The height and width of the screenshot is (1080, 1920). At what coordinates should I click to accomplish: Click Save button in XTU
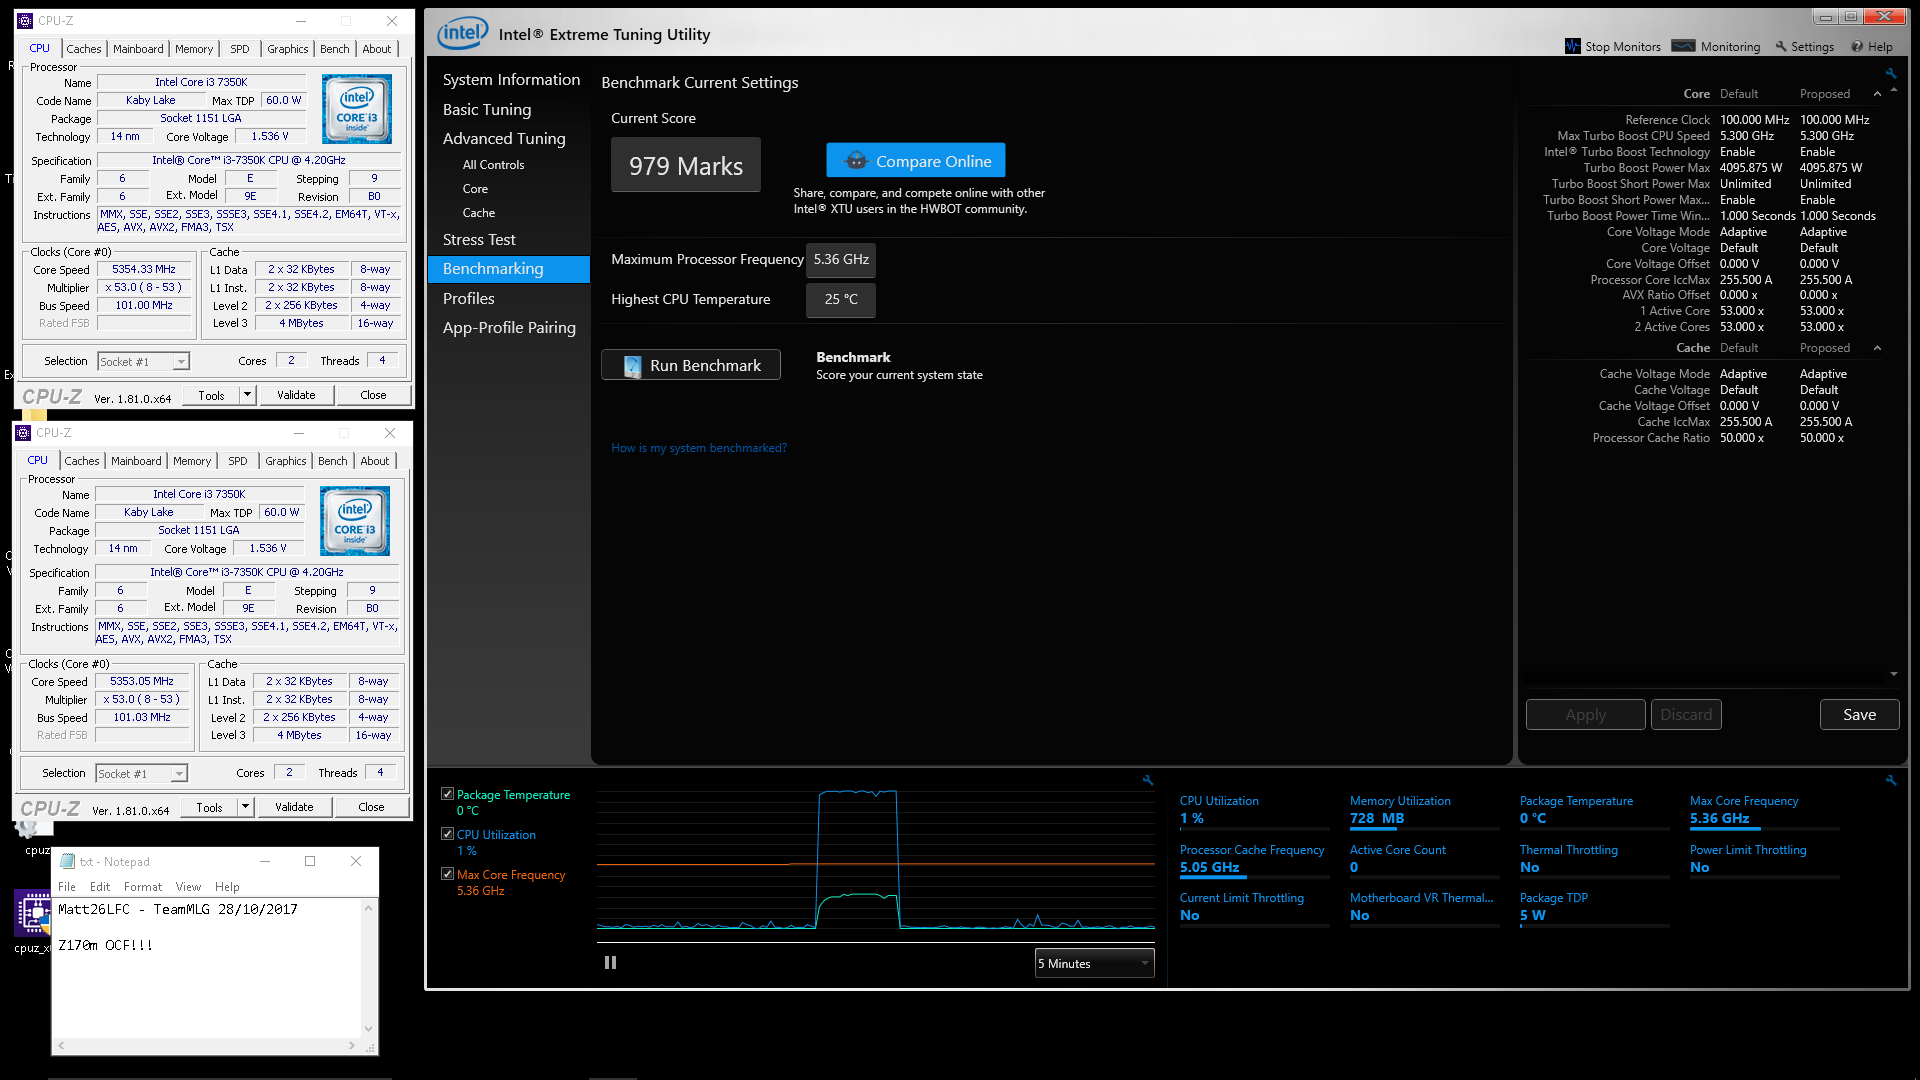1859,715
